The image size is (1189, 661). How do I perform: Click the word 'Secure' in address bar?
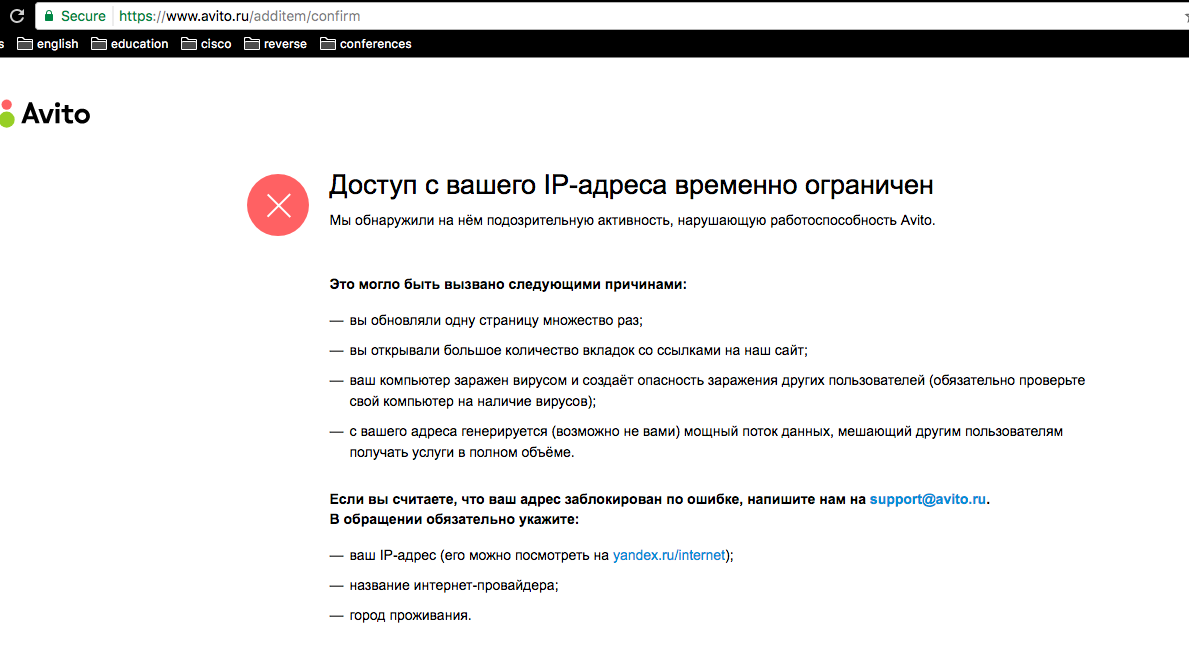click(83, 16)
